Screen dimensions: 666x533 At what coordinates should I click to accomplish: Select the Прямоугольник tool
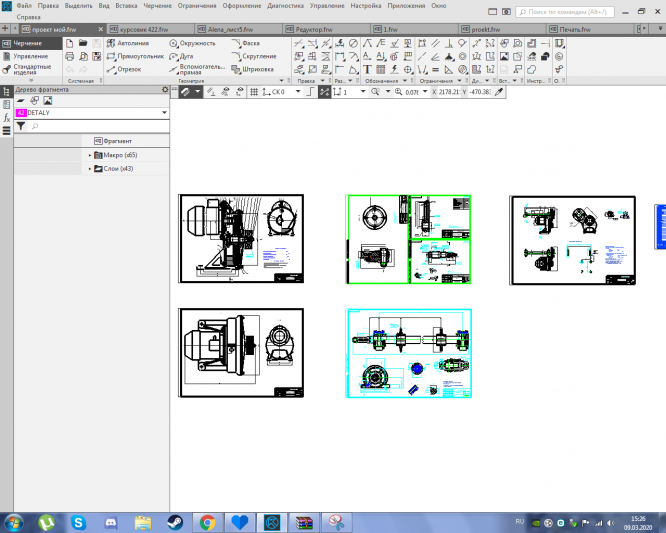click(135, 56)
